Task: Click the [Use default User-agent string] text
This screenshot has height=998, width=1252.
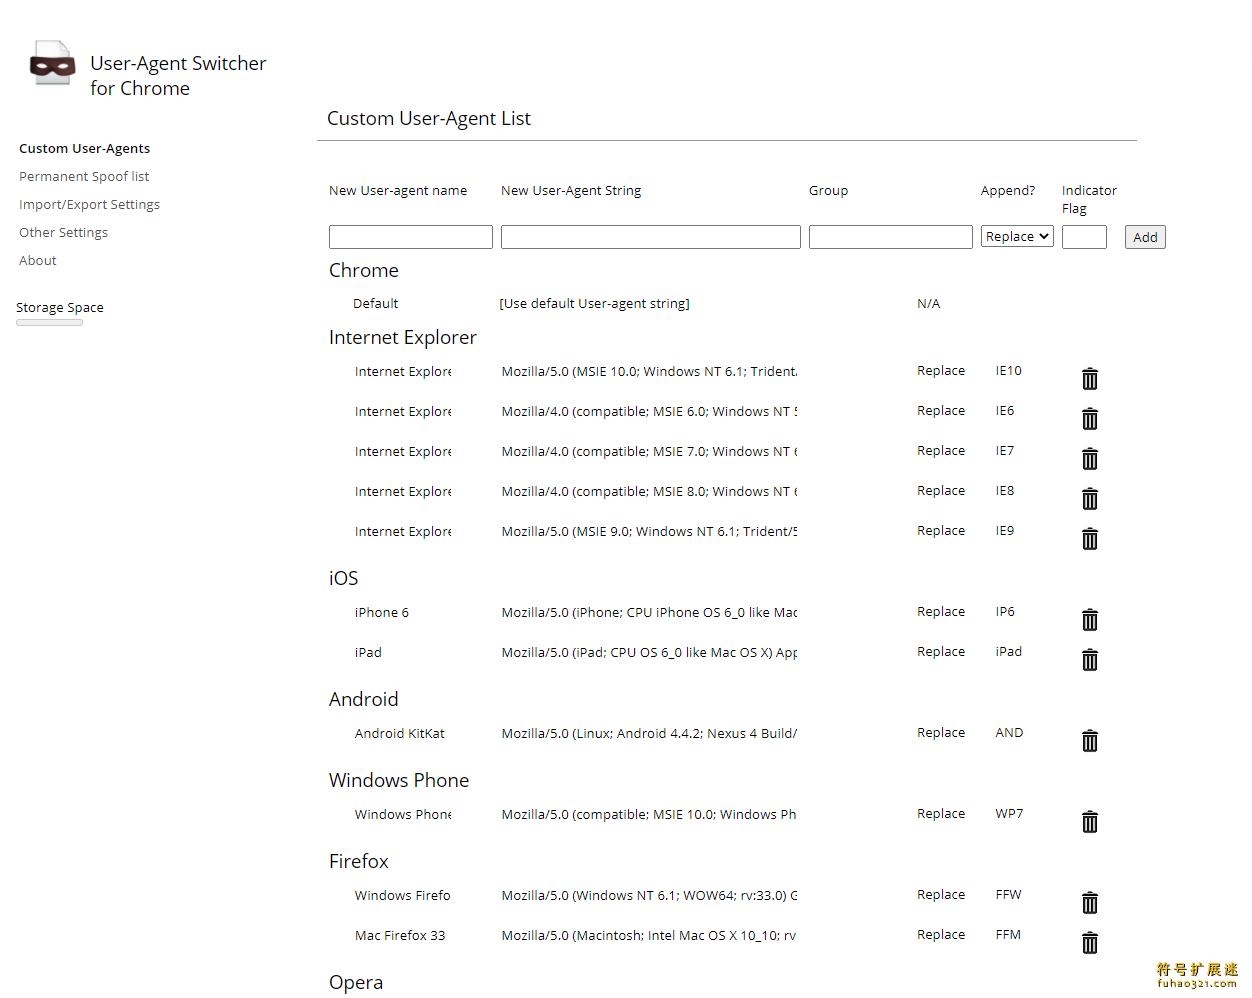Action: [594, 303]
